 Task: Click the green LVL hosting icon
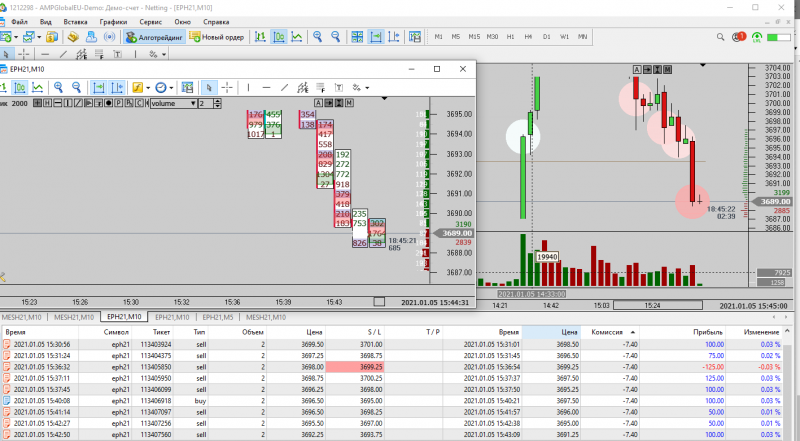(x=757, y=37)
